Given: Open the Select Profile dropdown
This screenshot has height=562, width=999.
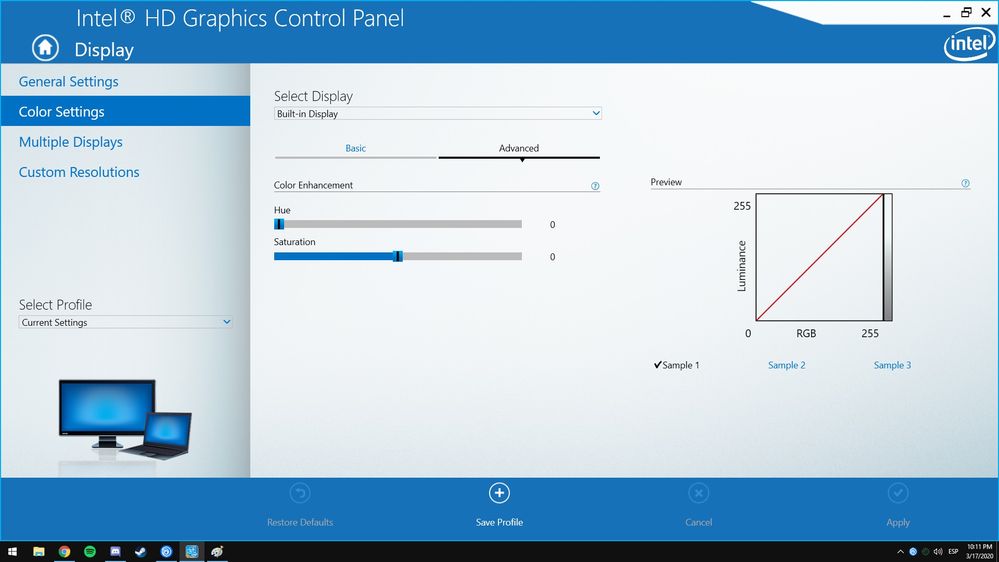Looking at the screenshot, I should click(126, 322).
